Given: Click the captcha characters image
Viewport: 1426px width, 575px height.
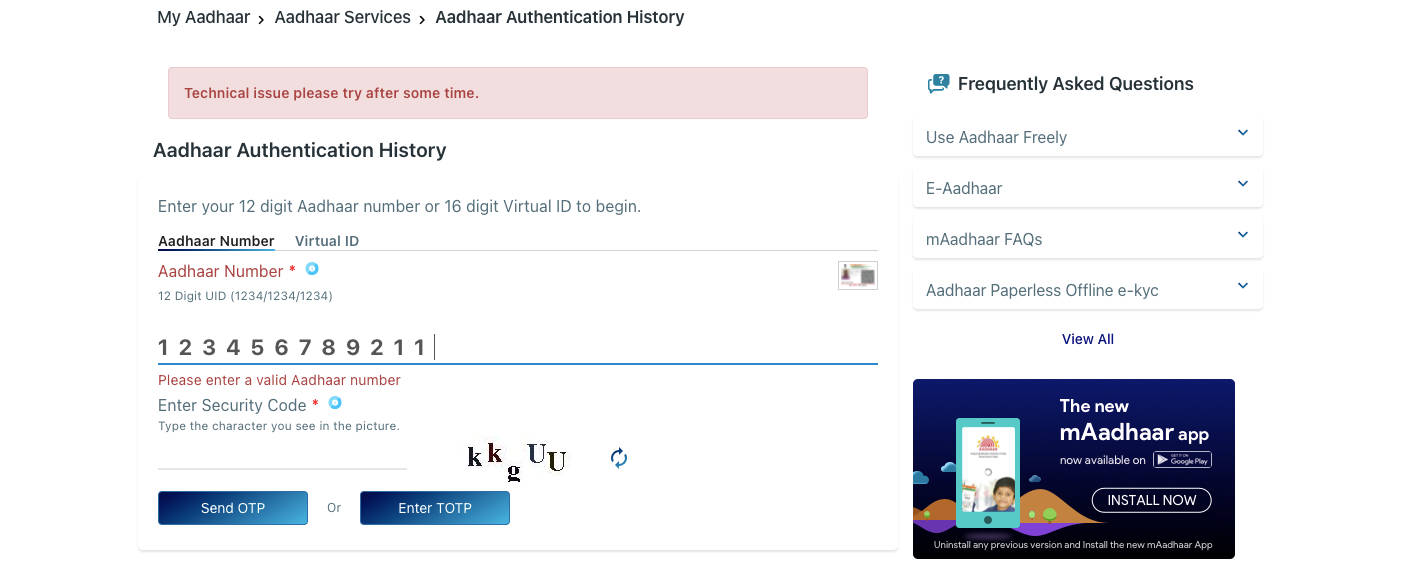Looking at the screenshot, I should click(x=517, y=459).
